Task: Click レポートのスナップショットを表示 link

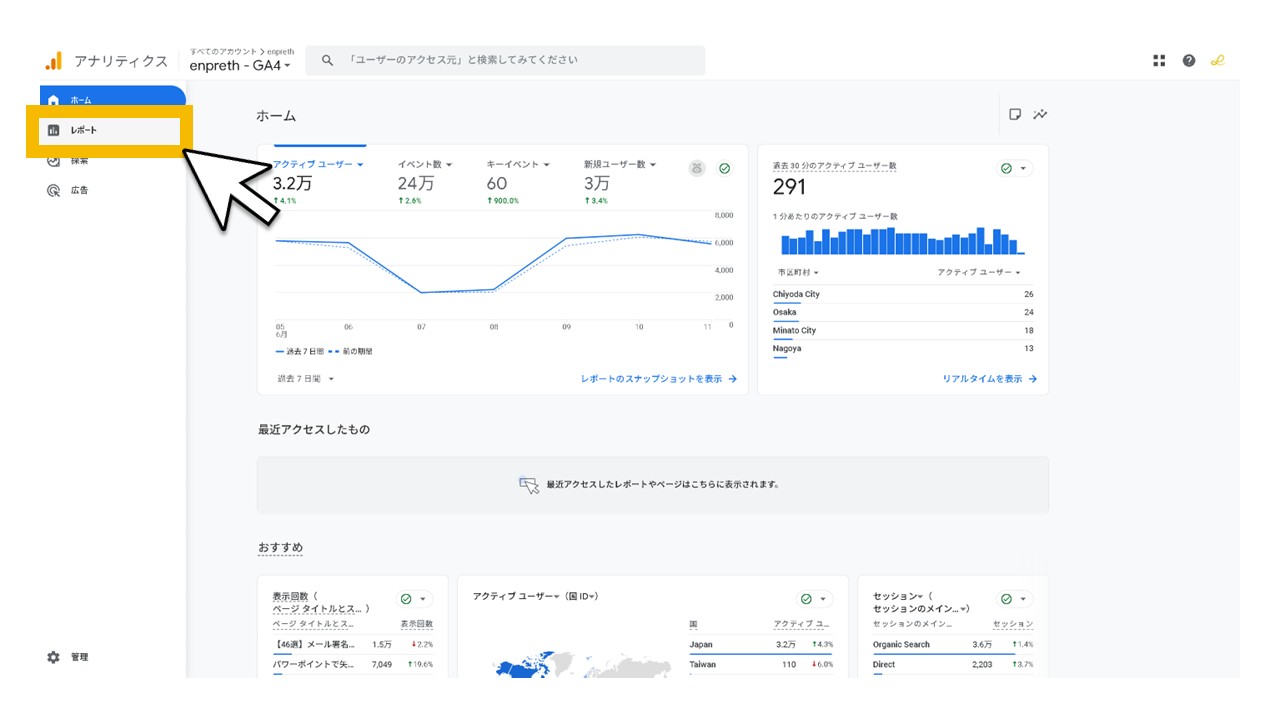Action: tap(658, 379)
